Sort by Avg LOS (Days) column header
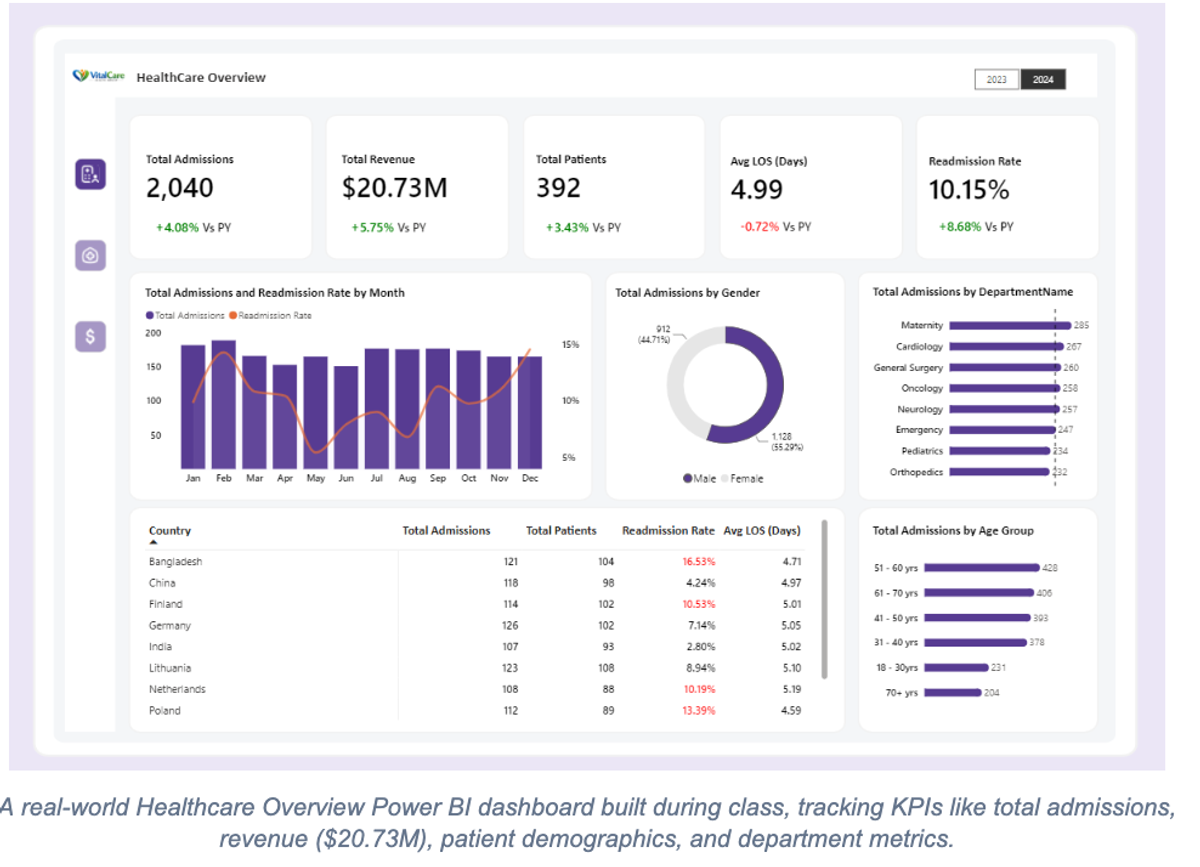The width and height of the screenshot is (1200, 867). coord(762,530)
